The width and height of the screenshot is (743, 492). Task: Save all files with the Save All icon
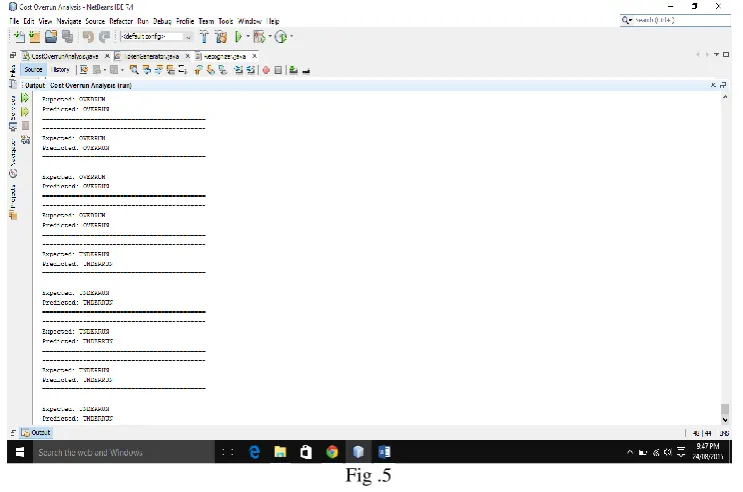[x=67, y=36]
